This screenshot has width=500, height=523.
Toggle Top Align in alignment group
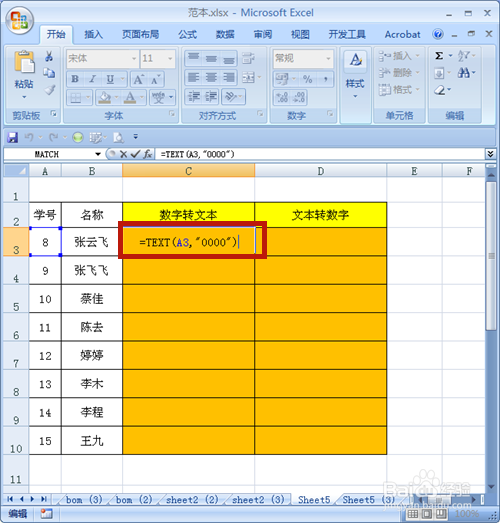193,59
